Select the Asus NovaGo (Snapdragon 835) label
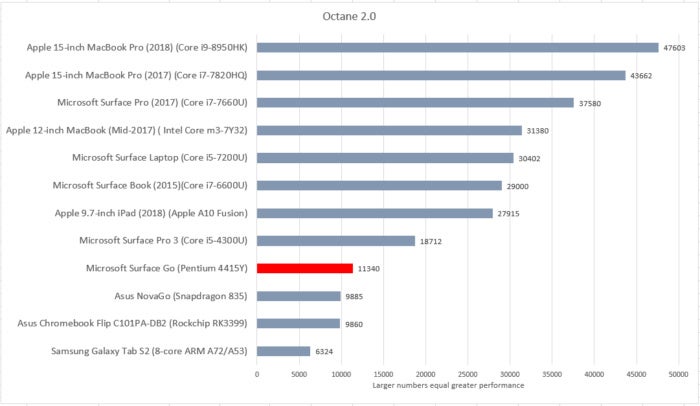Viewport: 700px width, 406px height. (x=181, y=296)
